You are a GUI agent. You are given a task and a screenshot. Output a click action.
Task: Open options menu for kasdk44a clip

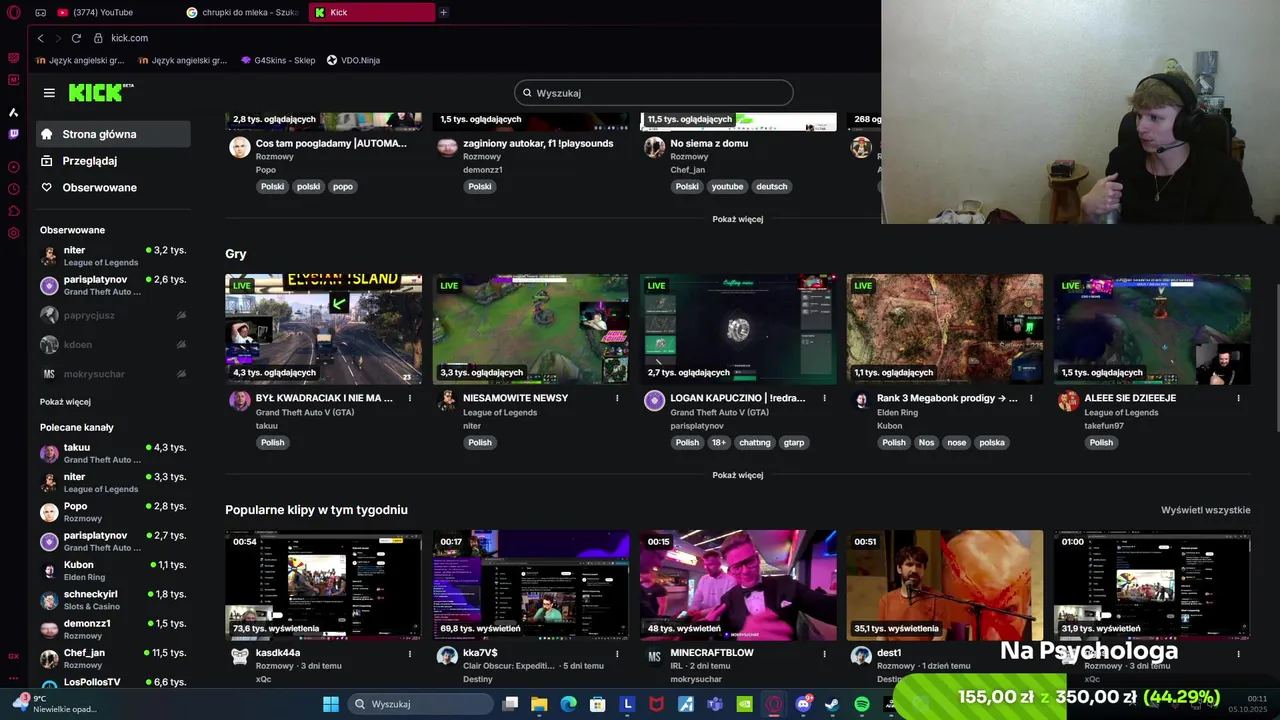point(410,653)
